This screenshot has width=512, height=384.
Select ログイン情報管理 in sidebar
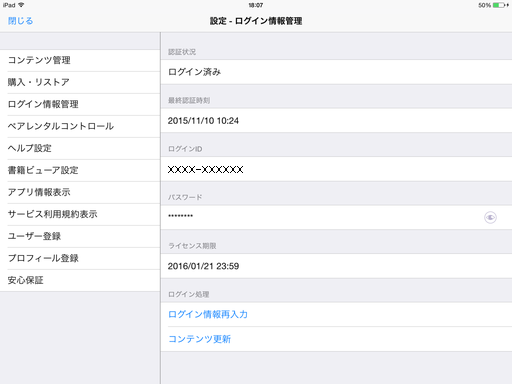80,104
